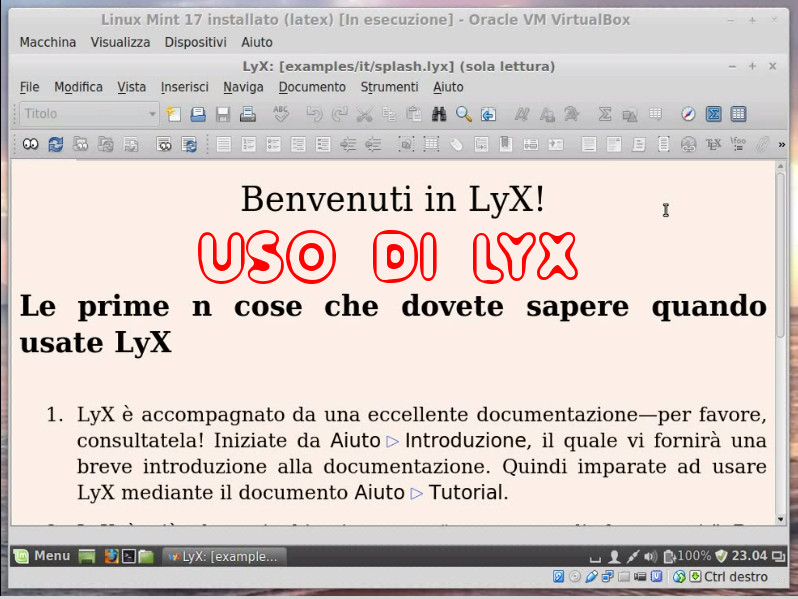This screenshot has width=798, height=599.
Task: Expand the toolbar overflow chevron
Action: (781, 145)
